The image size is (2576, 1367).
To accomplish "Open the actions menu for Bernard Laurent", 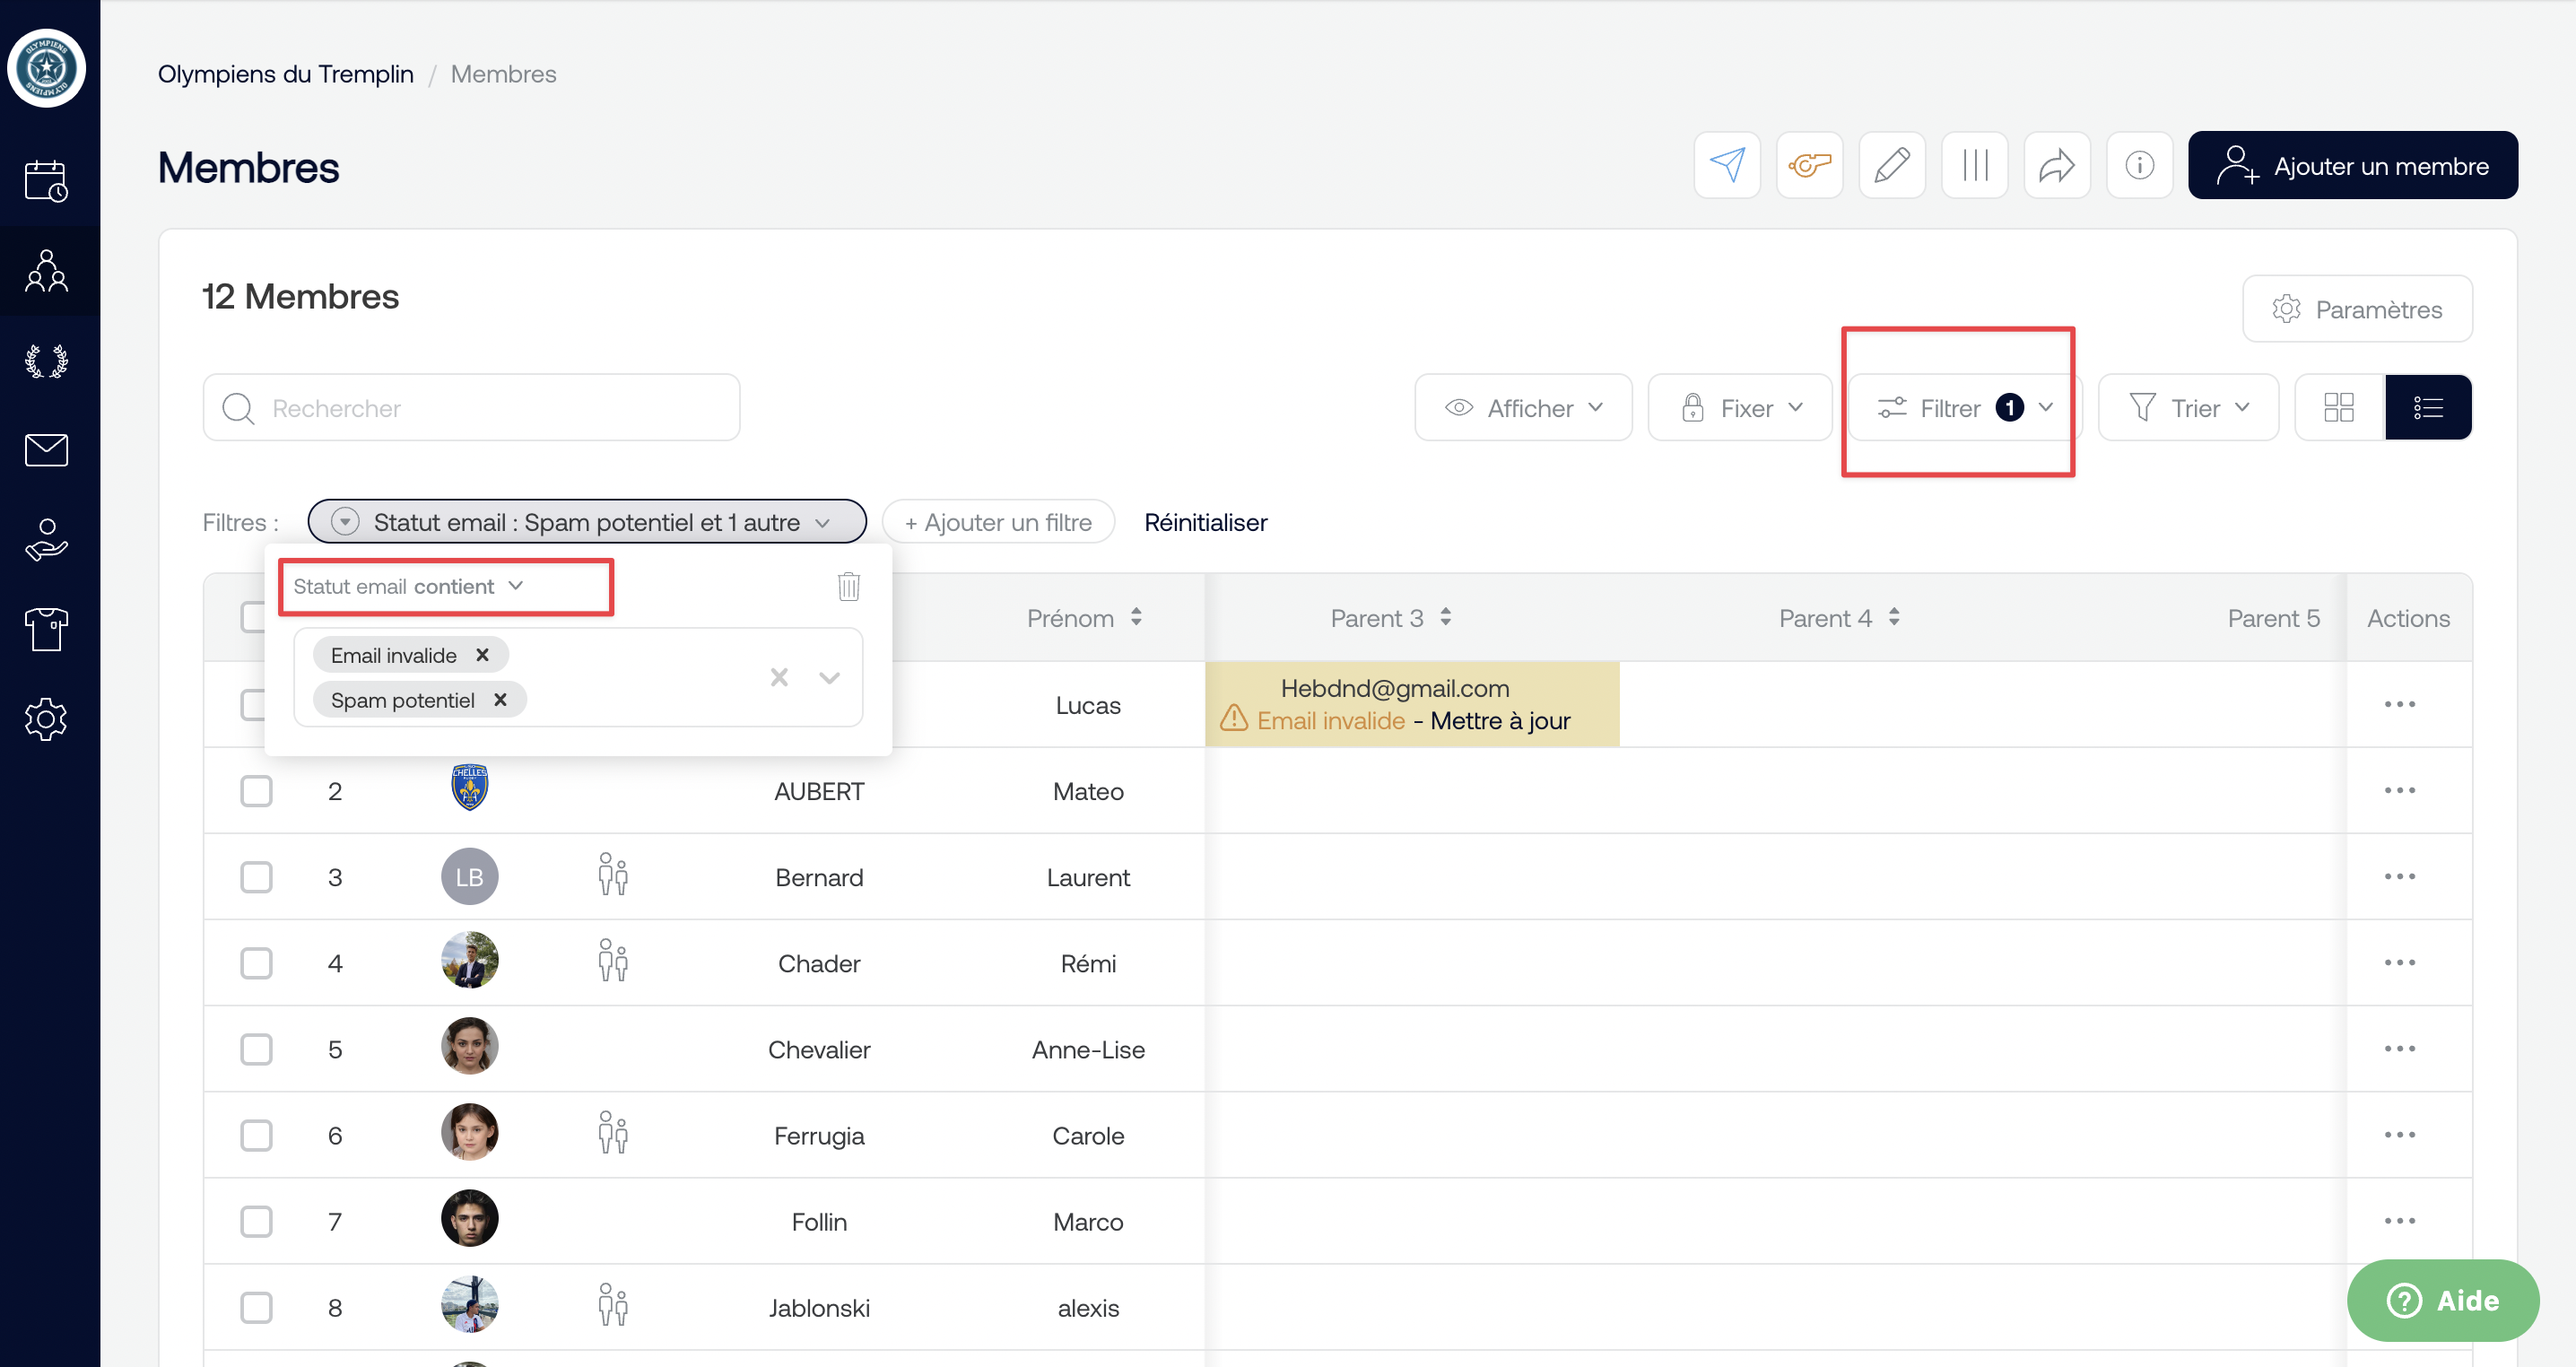I will pyautogui.click(x=2399, y=876).
